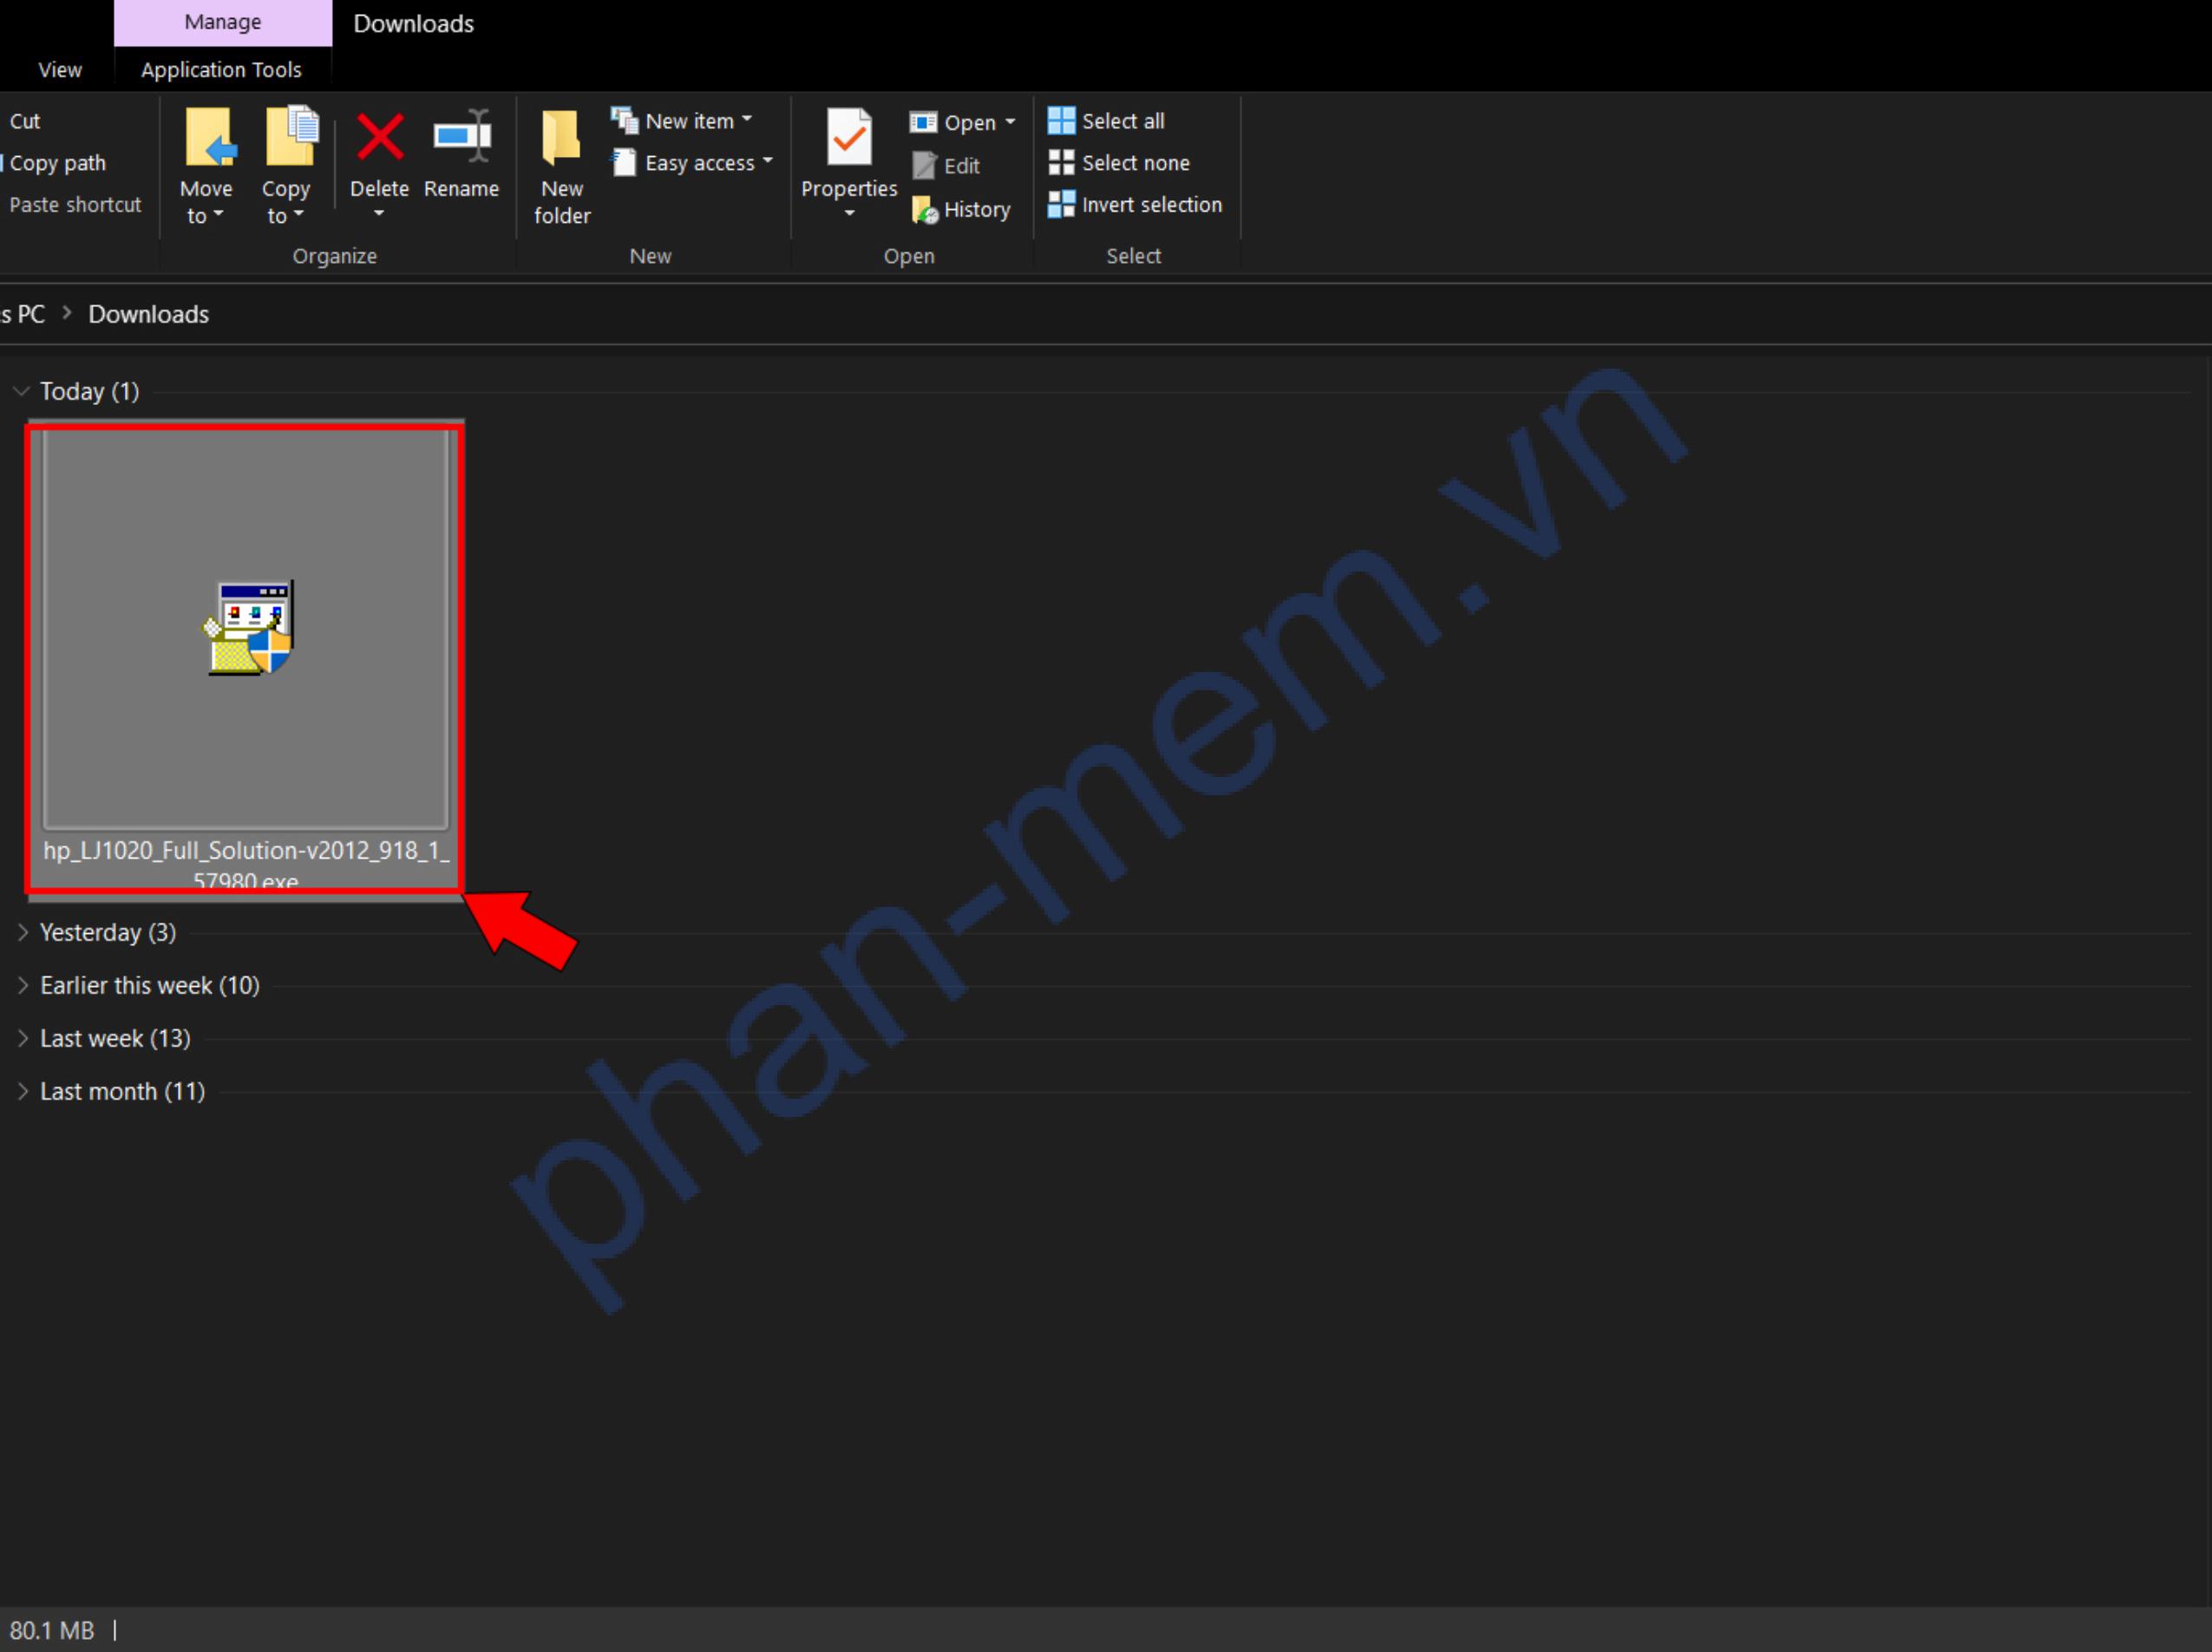Select hp_LJ1020_Full_Solution exe file thumbnail

tap(246, 630)
